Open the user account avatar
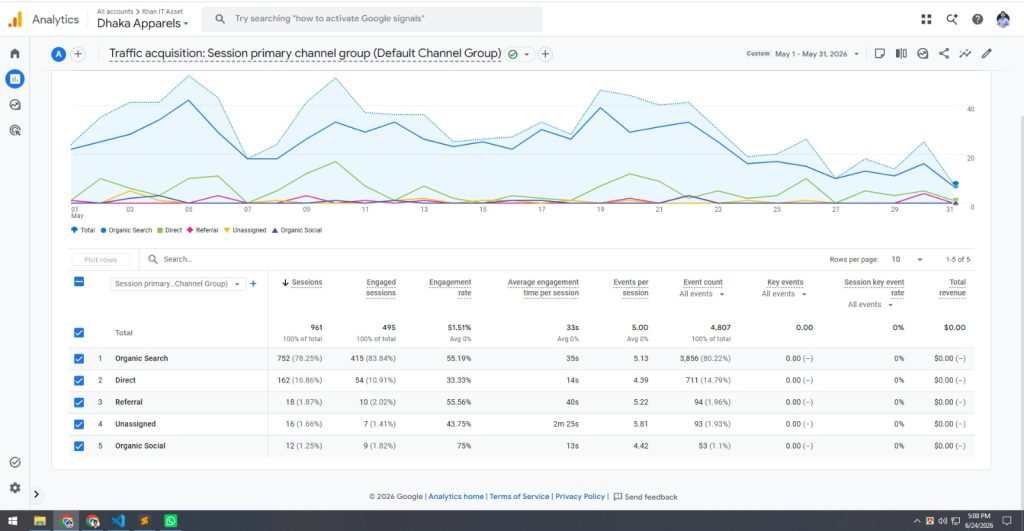This screenshot has width=1024, height=531. point(1003,19)
